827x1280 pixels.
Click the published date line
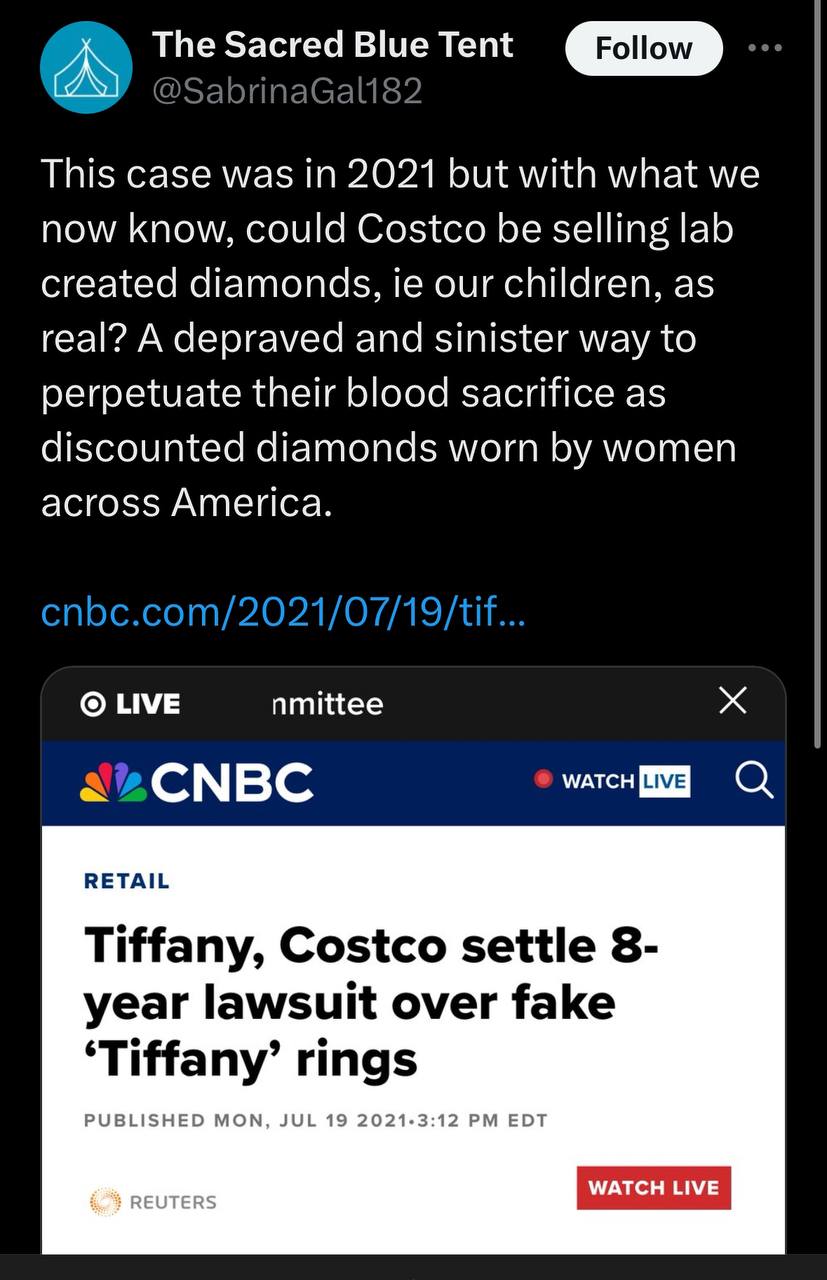click(315, 1120)
